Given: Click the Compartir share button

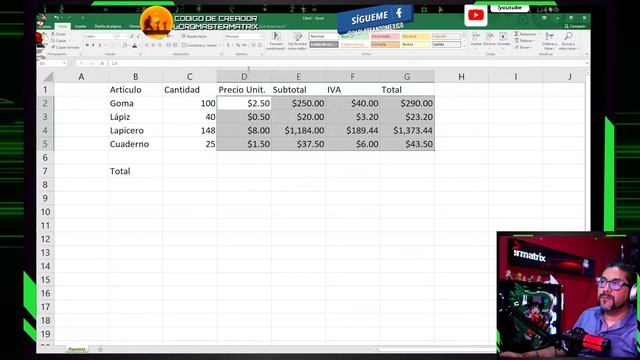Looking at the screenshot, I should coord(576,27).
